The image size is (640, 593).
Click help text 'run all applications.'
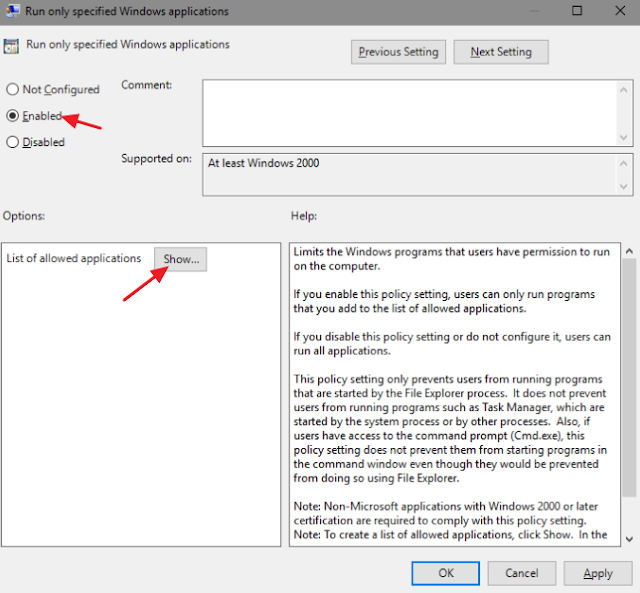pos(342,351)
